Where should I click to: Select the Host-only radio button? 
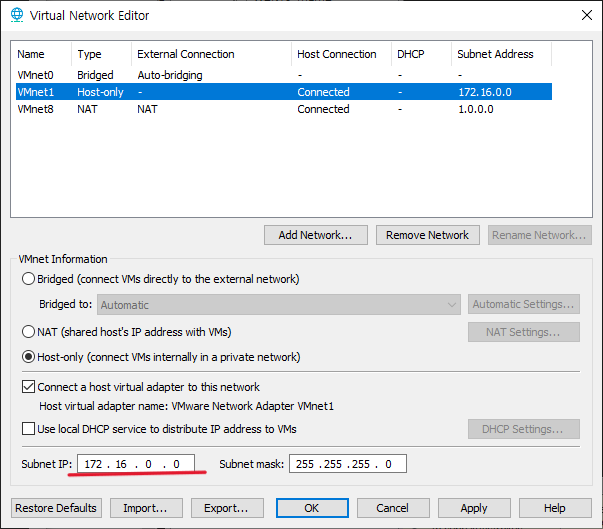point(28,357)
